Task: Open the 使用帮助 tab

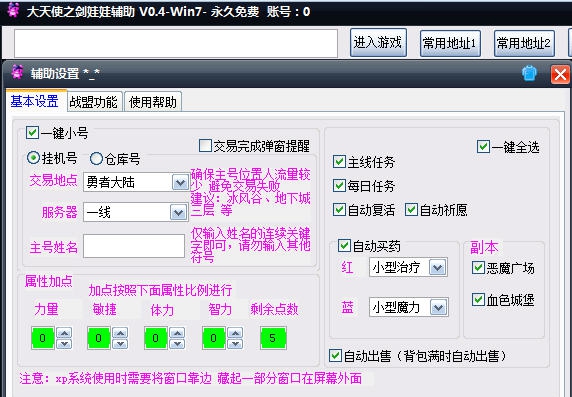Action: coord(152,102)
